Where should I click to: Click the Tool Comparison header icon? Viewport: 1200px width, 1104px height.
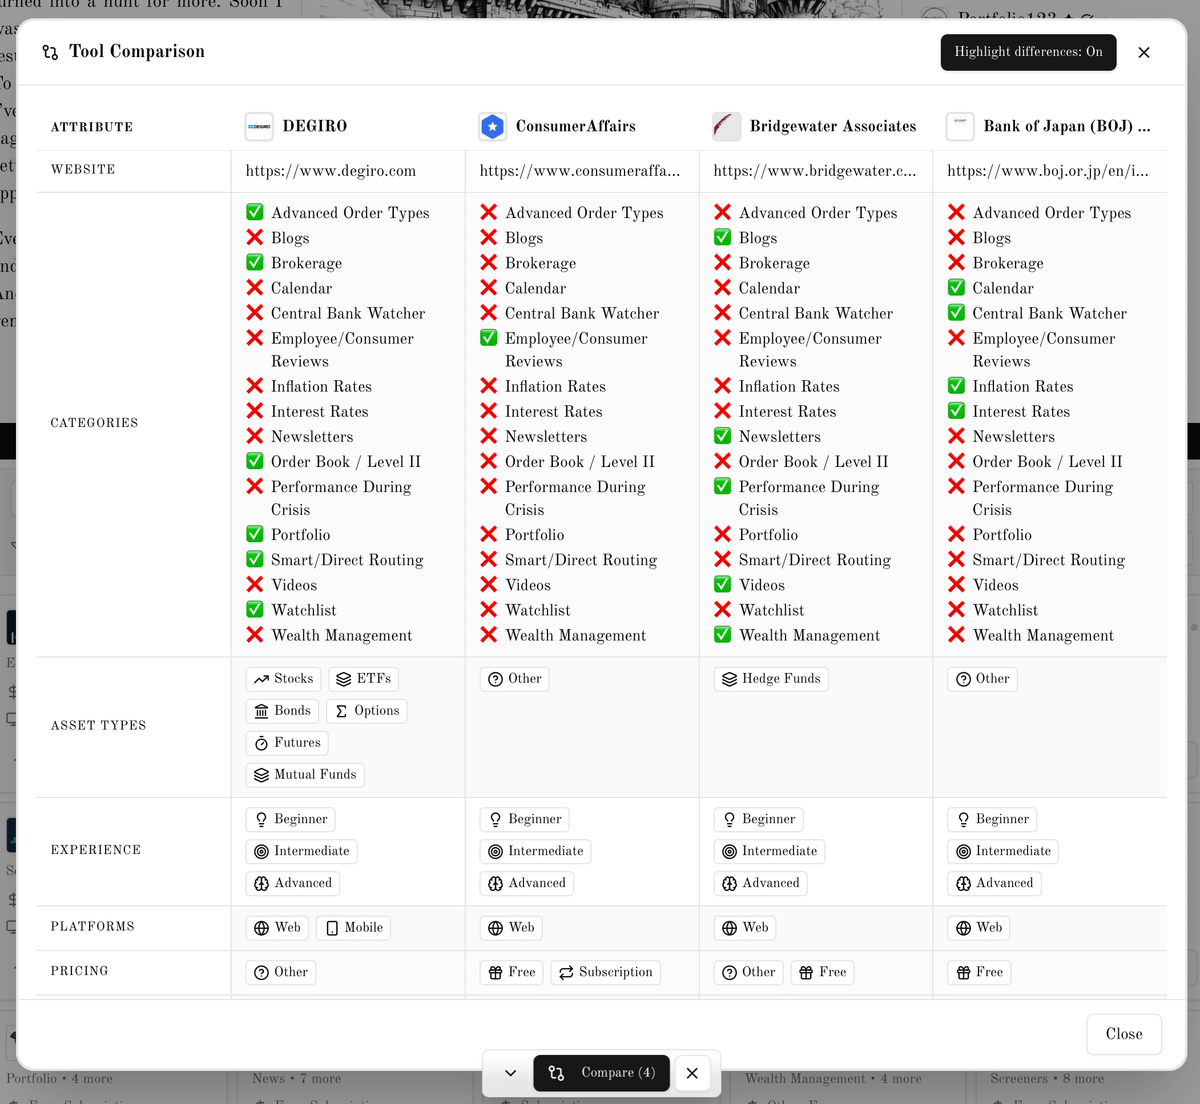click(x=50, y=52)
